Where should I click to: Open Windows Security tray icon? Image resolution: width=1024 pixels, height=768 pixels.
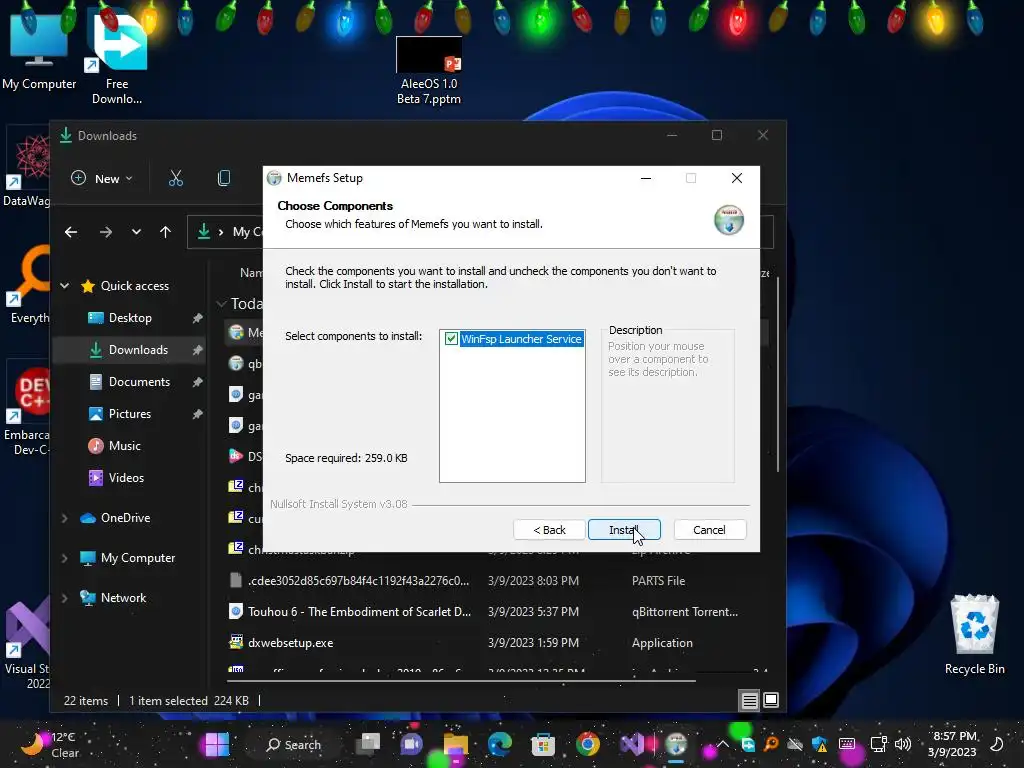819,744
